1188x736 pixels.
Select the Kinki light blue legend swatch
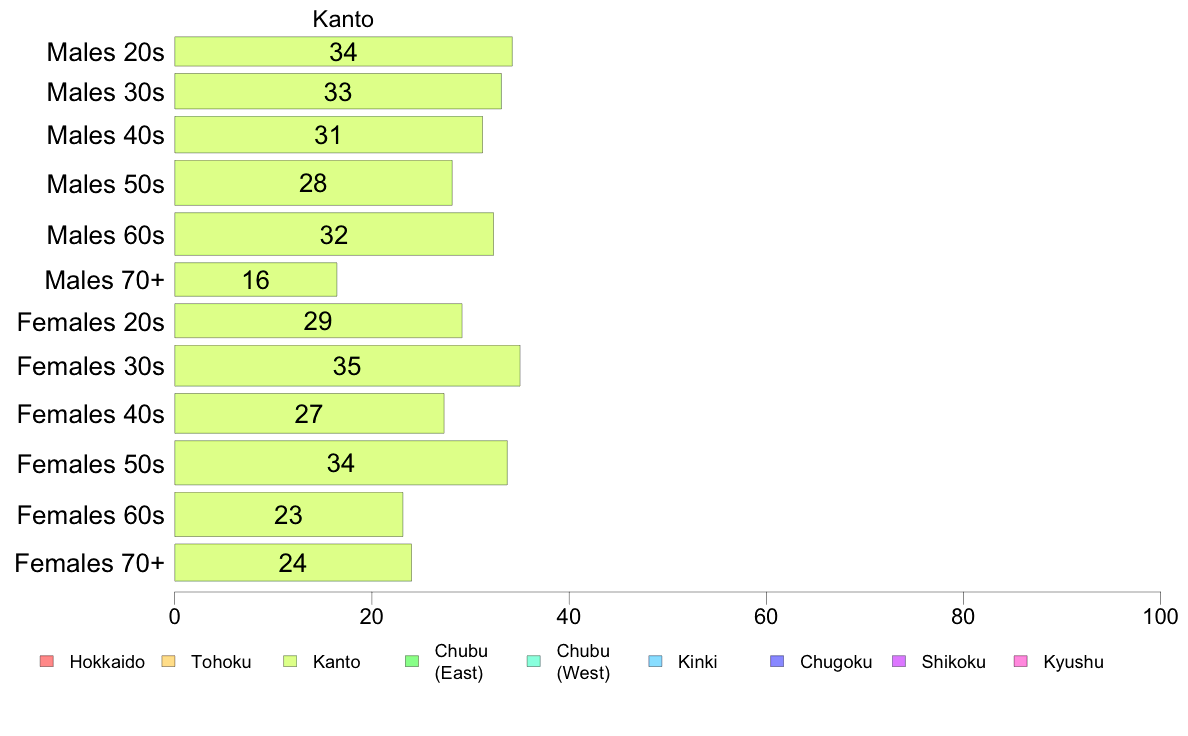pos(655,661)
